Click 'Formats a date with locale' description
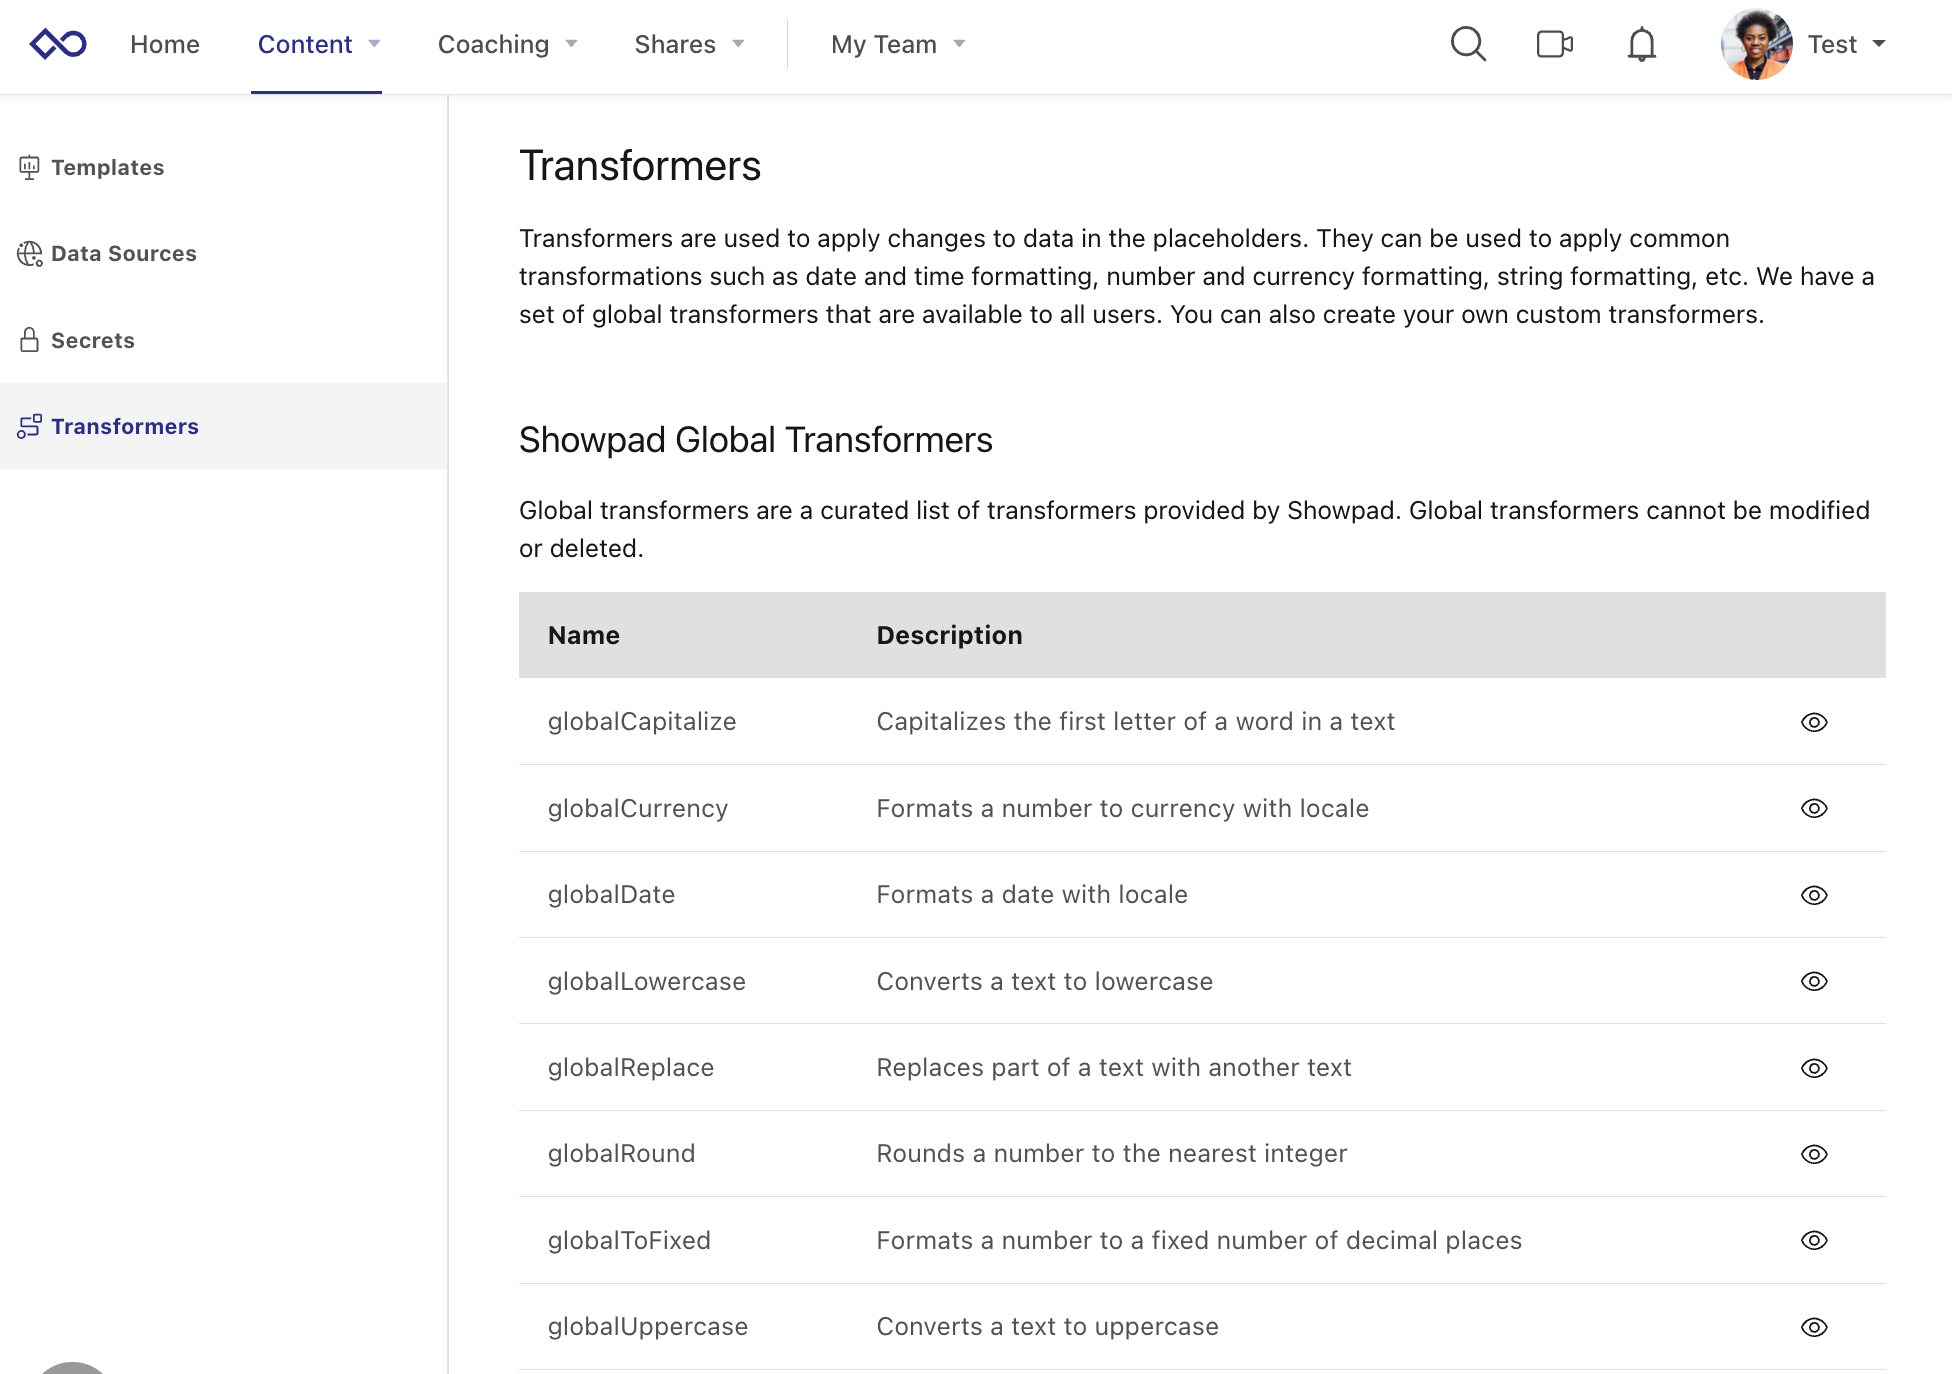The image size is (1952, 1374). 1032,894
